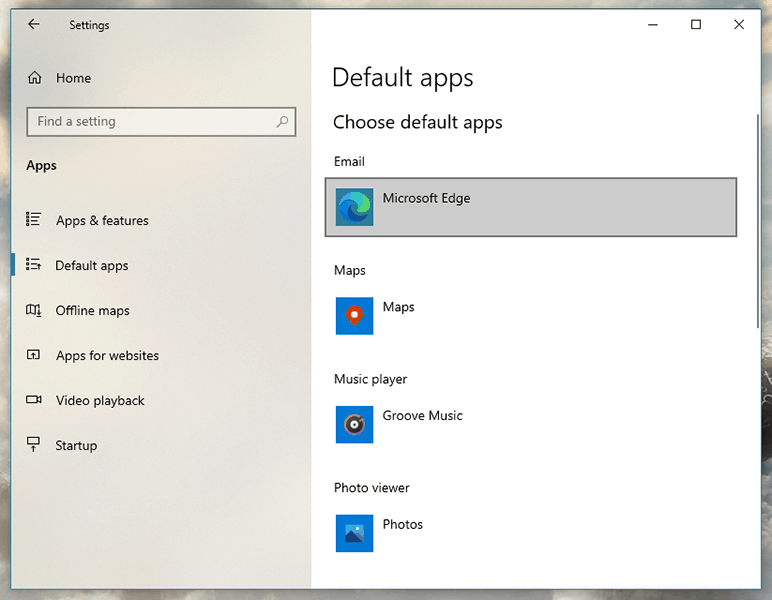Focus the Find a setting field
The image size is (772, 600).
tap(161, 122)
